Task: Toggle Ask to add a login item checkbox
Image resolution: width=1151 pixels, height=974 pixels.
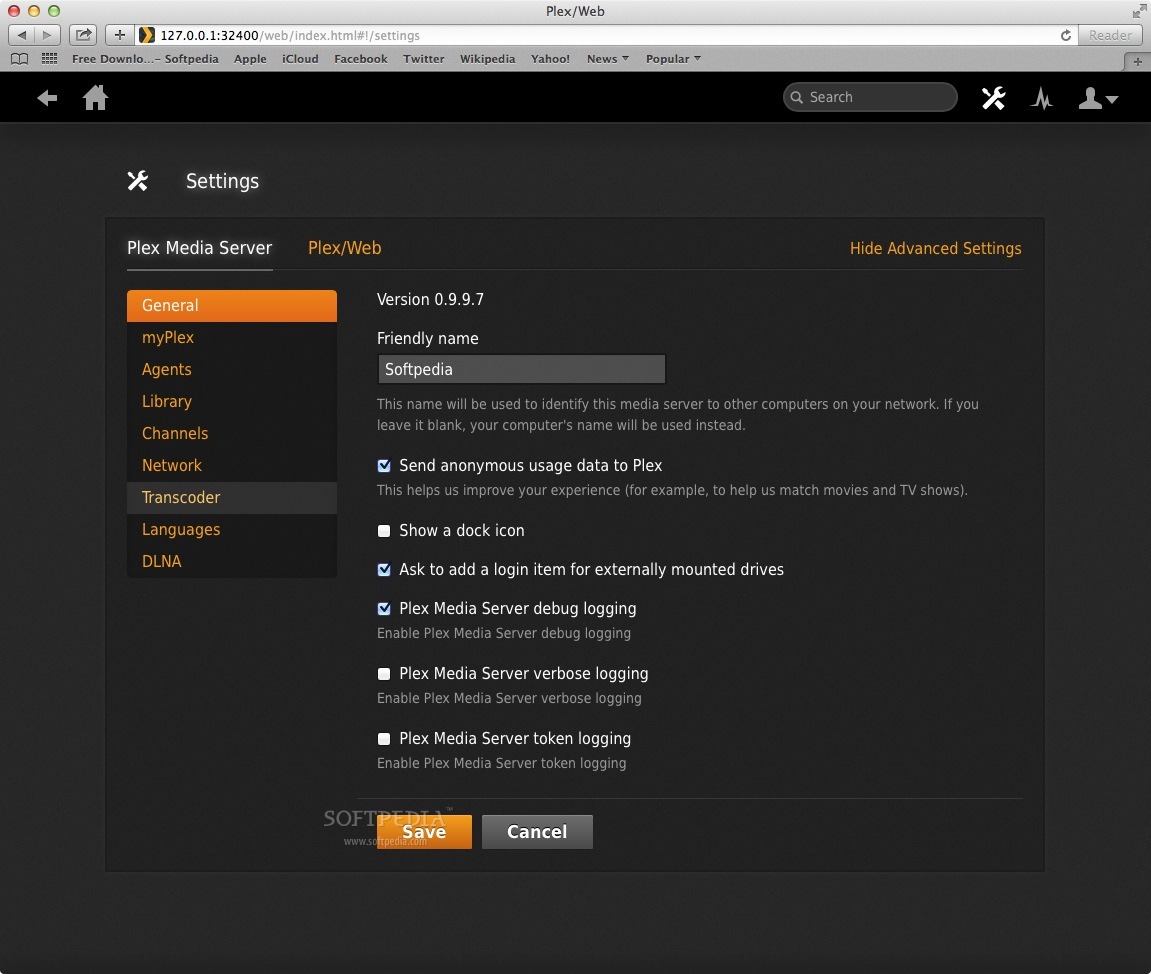Action: point(384,570)
